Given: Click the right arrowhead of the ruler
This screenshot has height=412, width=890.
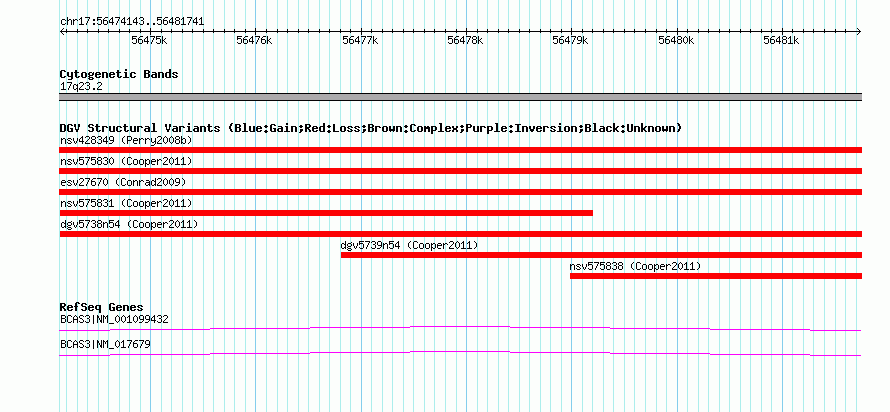Looking at the screenshot, I should (859, 31).
